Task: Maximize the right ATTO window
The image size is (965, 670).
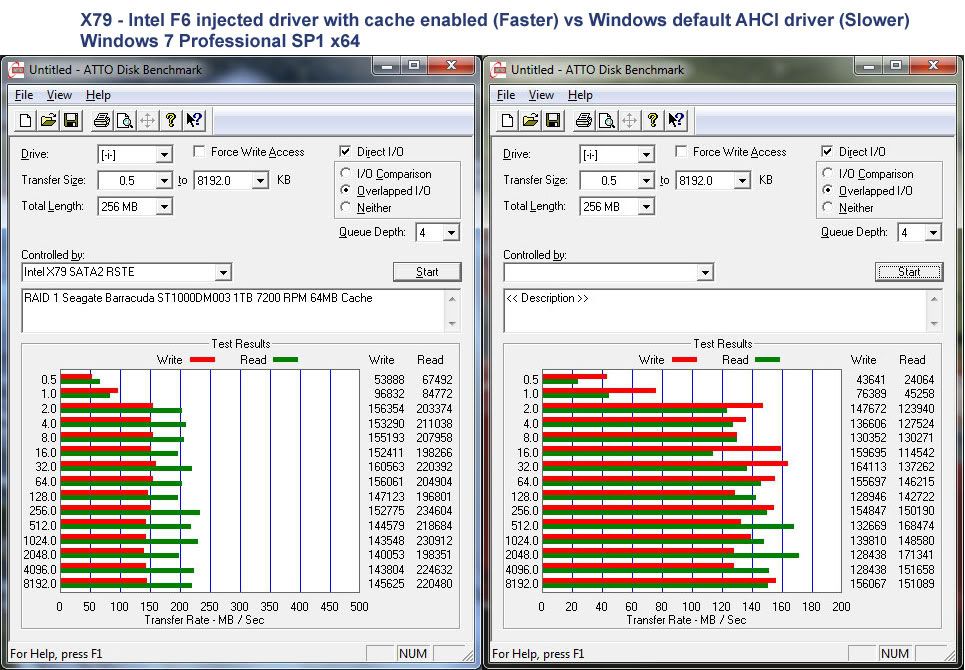Action: 895,65
